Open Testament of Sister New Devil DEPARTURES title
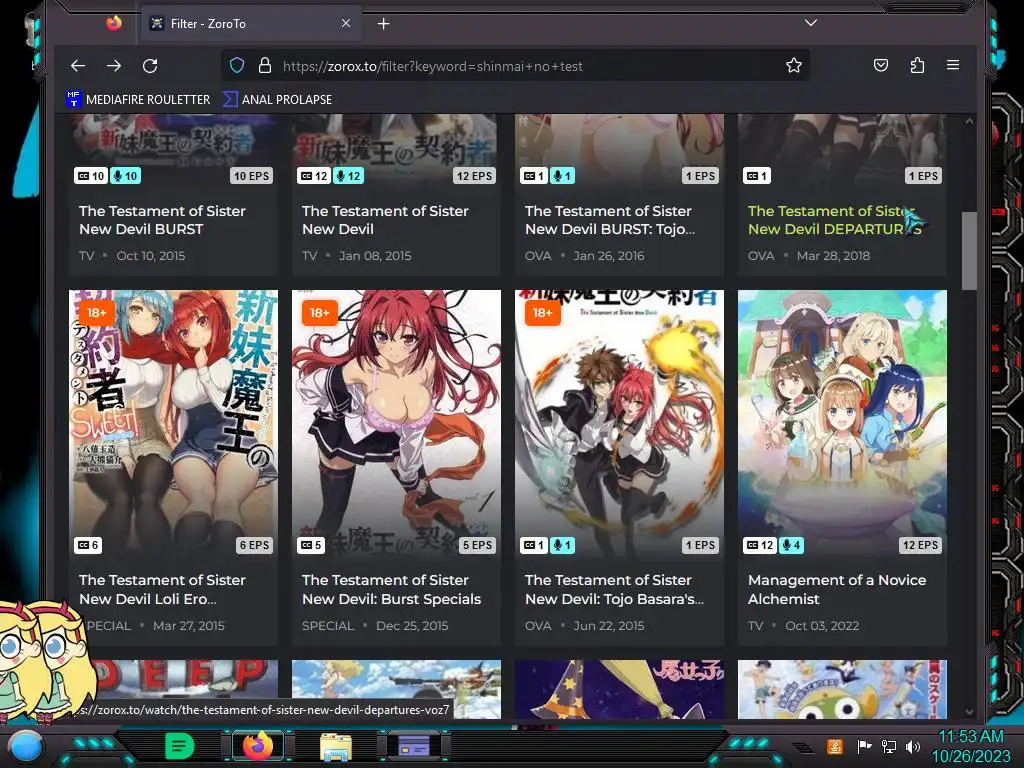Screen dimensions: 1024x768 [835, 220]
